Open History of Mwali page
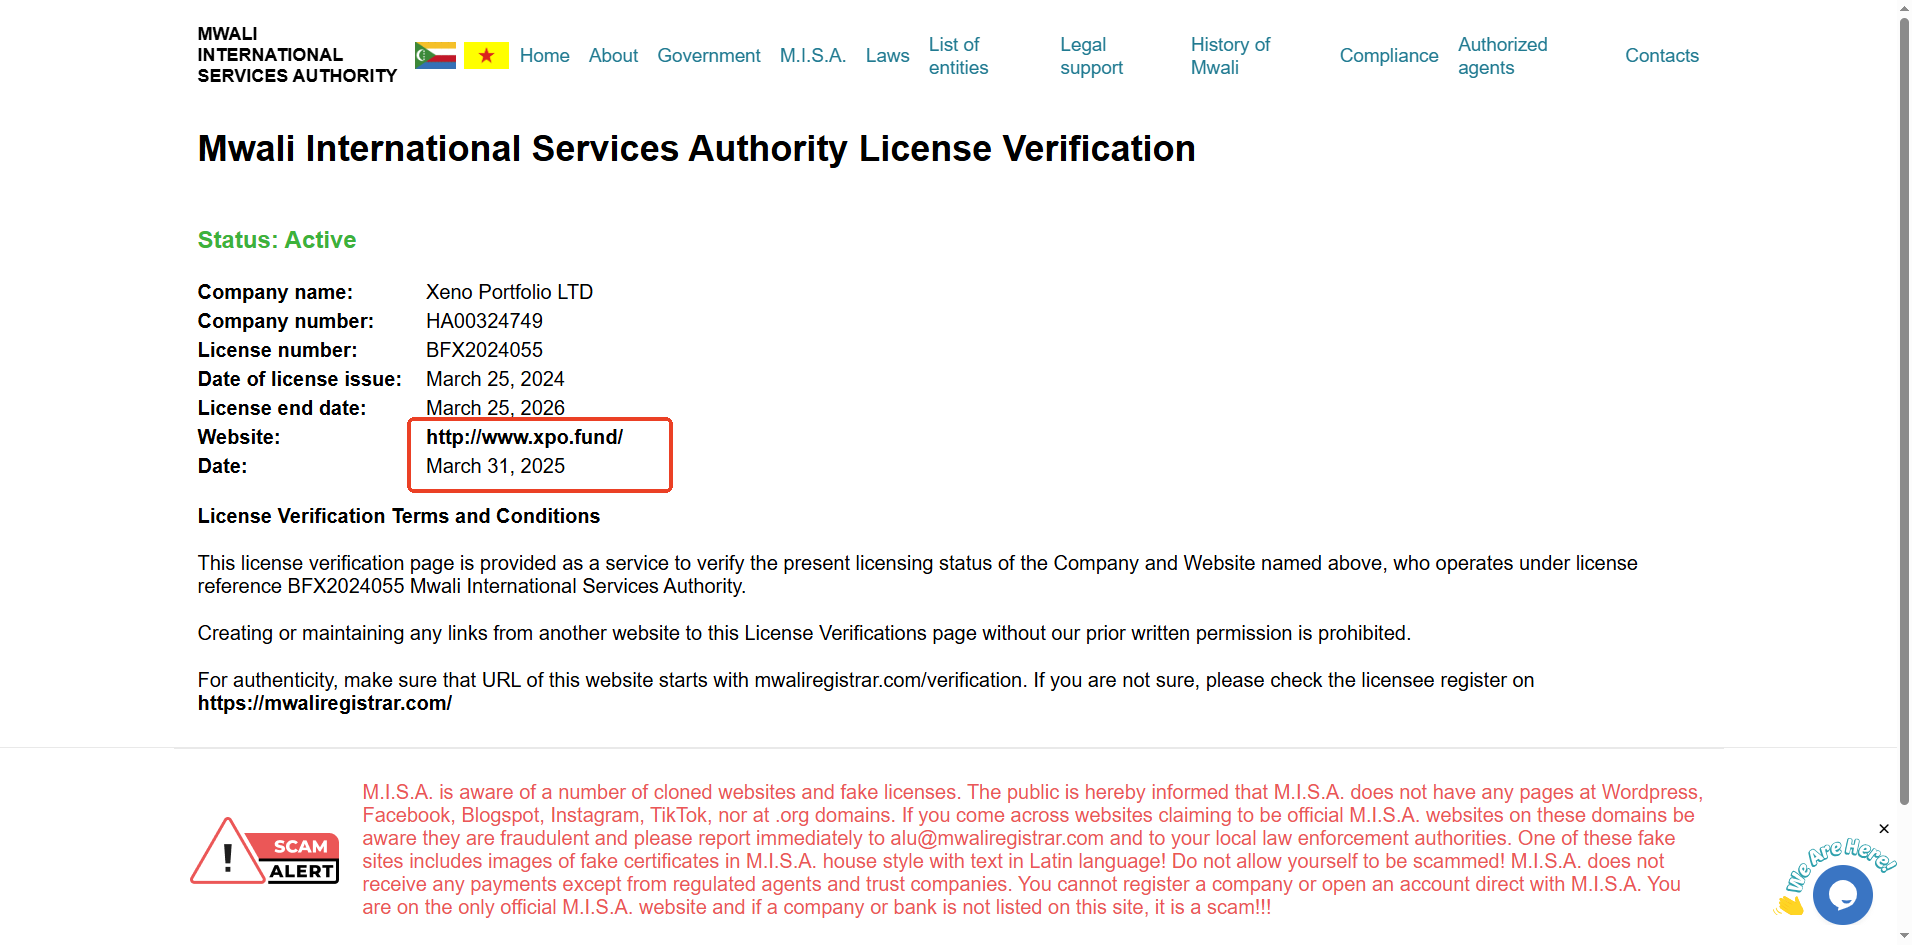 (1230, 56)
